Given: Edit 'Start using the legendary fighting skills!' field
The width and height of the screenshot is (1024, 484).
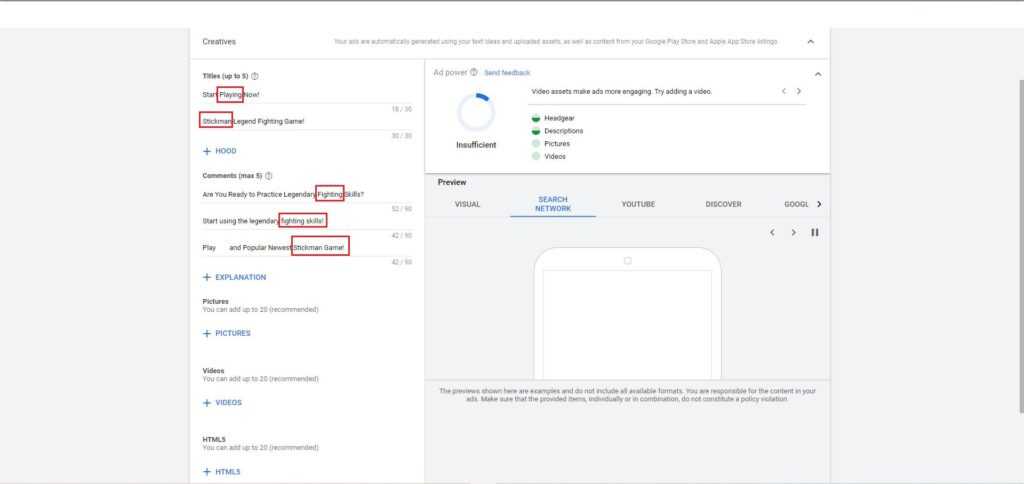Looking at the screenshot, I should point(307,221).
